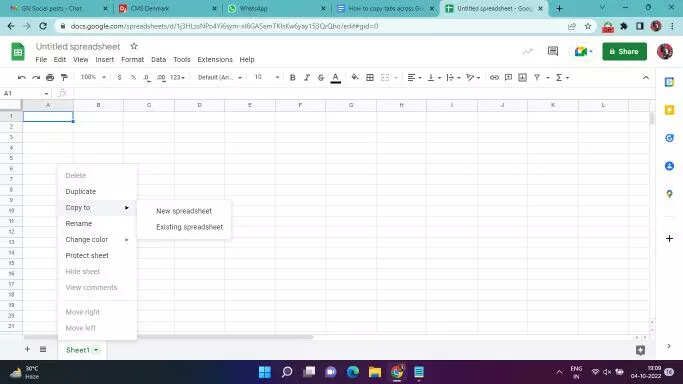The width and height of the screenshot is (683, 384).
Task: Click the Print icon in the toolbar
Action: pos(50,77)
